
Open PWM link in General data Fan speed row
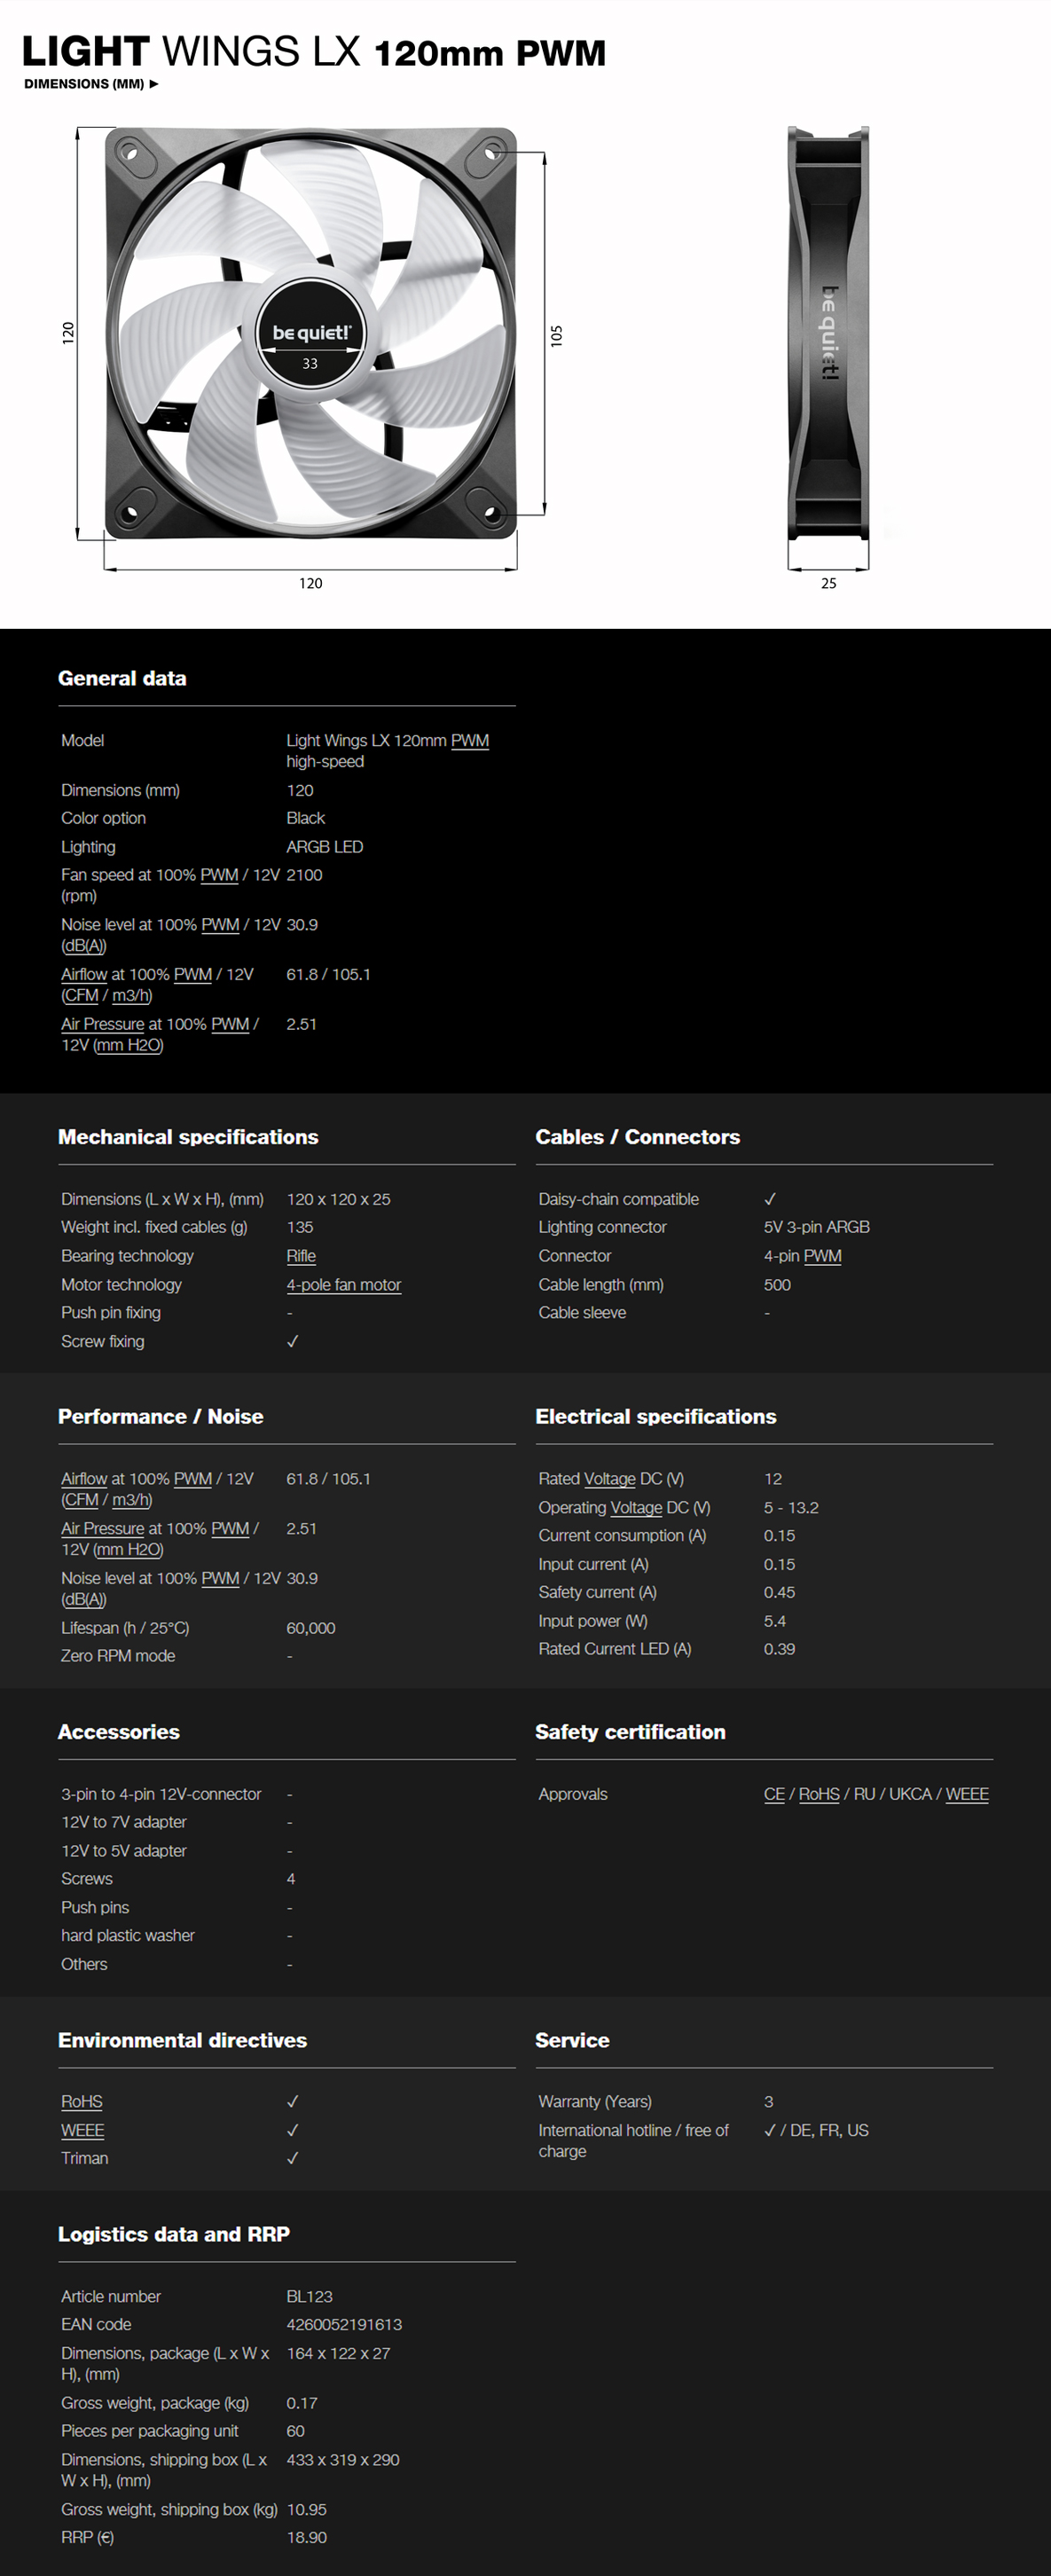click(219, 875)
